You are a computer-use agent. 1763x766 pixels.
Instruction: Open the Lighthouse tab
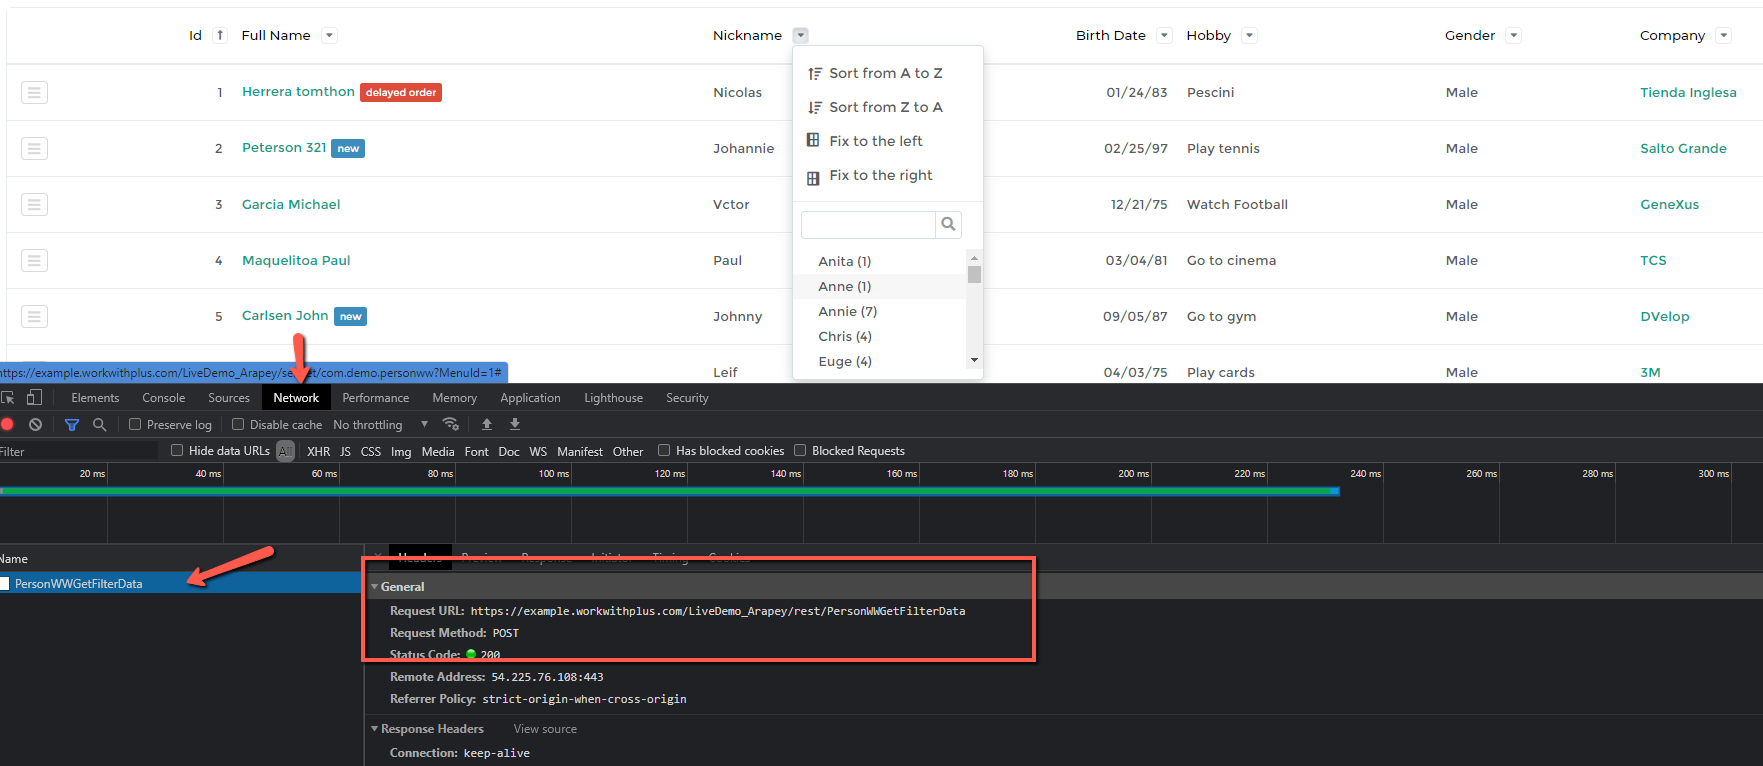(614, 397)
